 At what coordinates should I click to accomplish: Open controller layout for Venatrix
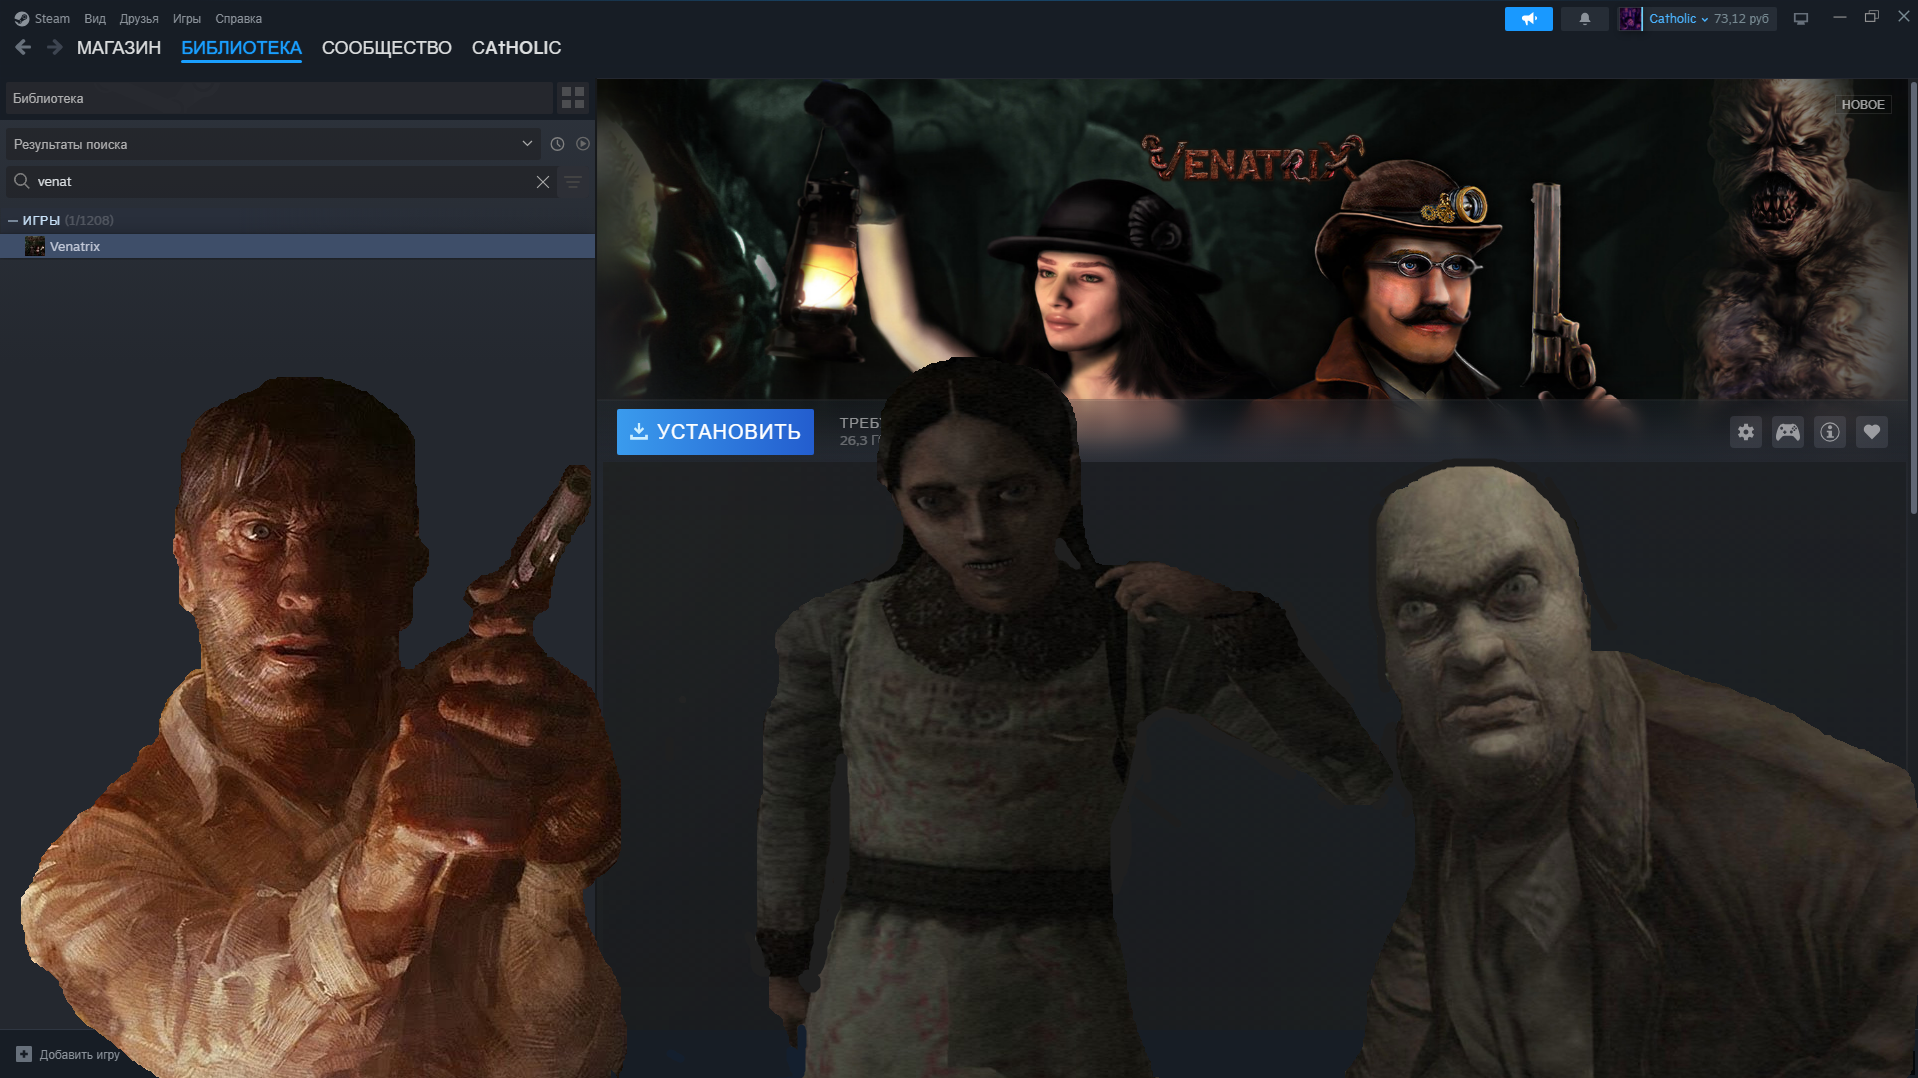(1788, 432)
